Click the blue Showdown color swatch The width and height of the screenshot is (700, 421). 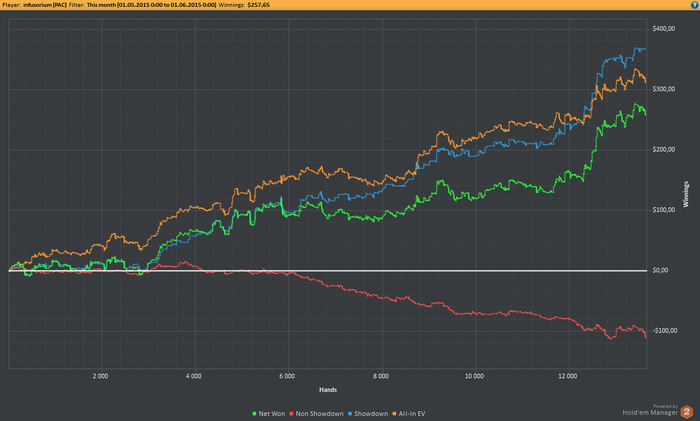pyautogui.click(x=350, y=414)
